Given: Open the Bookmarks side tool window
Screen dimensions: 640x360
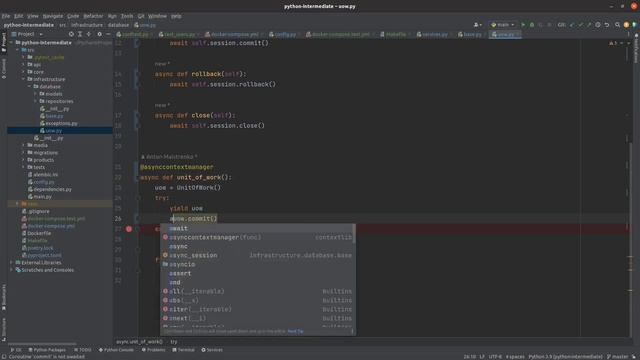Looking at the screenshot, I should click(4, 297).
